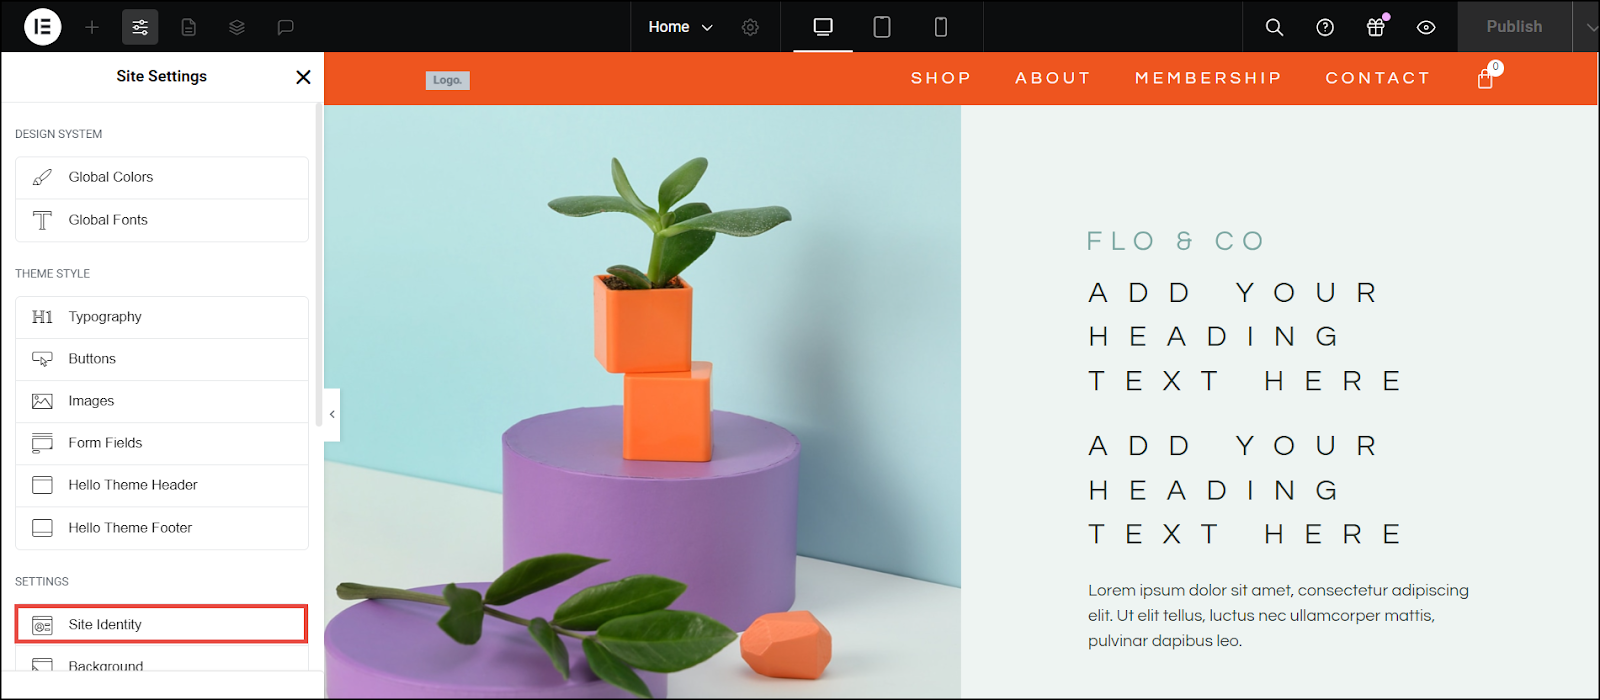The height and width of the screenshot is (700, 1600).
Task: Close the Site Settings panel
Action: pyautogui.click(x=303, y=77)
